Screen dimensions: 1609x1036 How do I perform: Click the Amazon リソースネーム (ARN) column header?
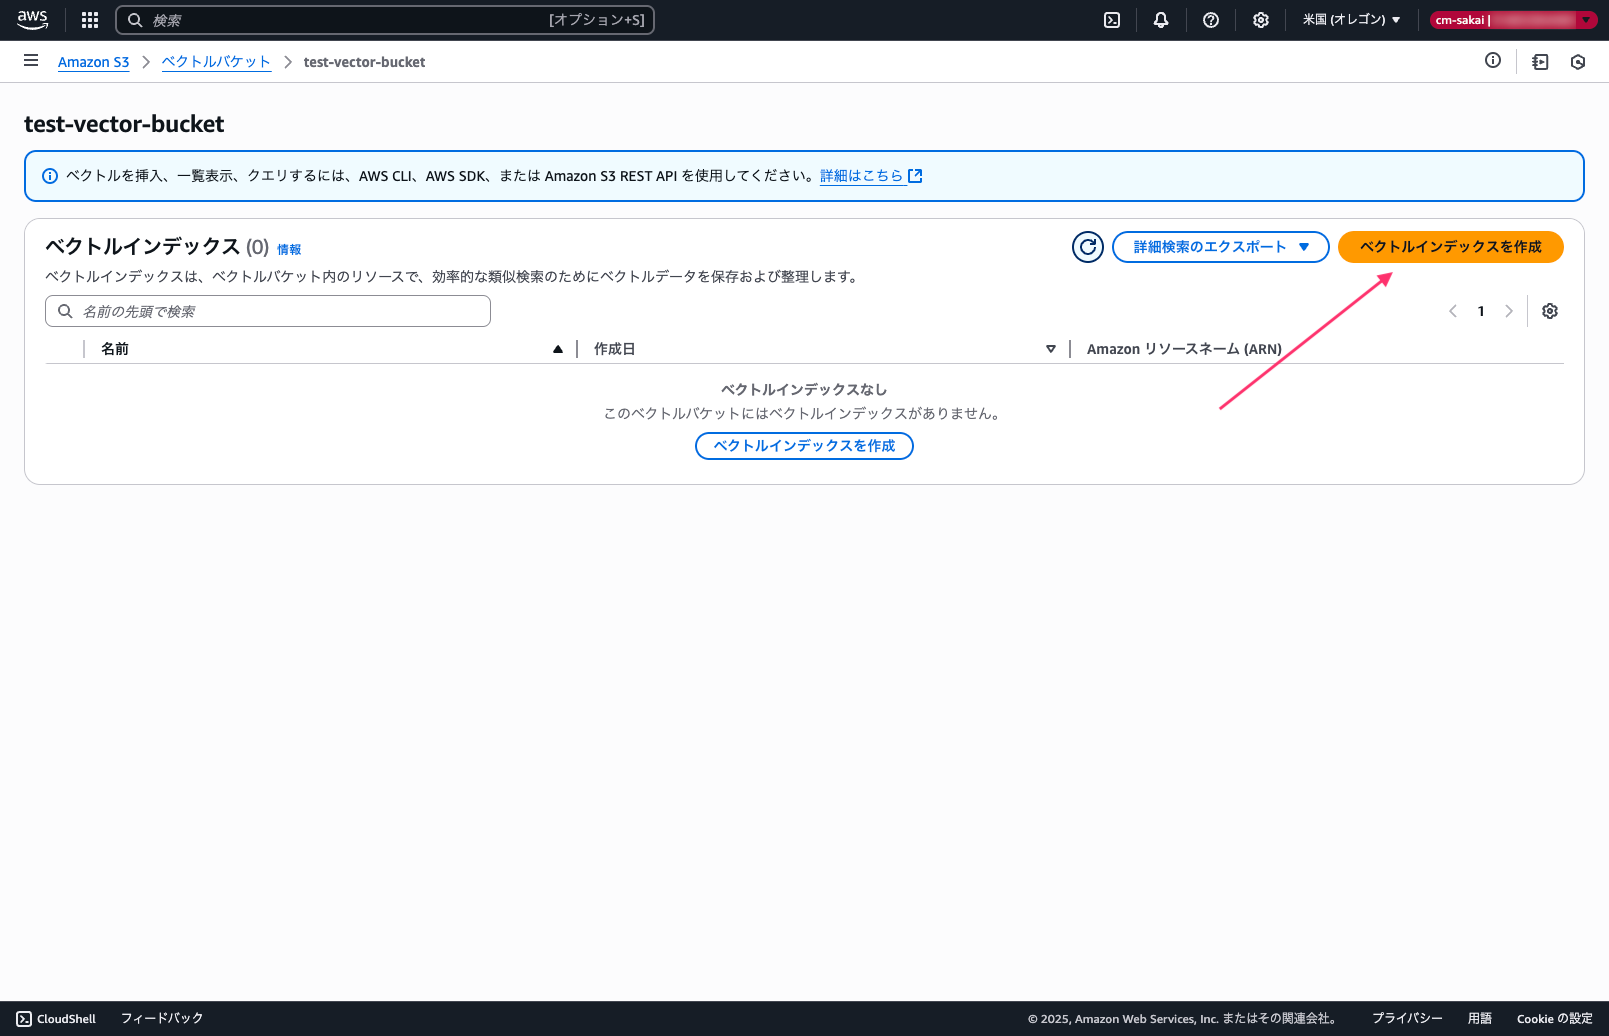pyautogui.click(x=1184, y=349)
